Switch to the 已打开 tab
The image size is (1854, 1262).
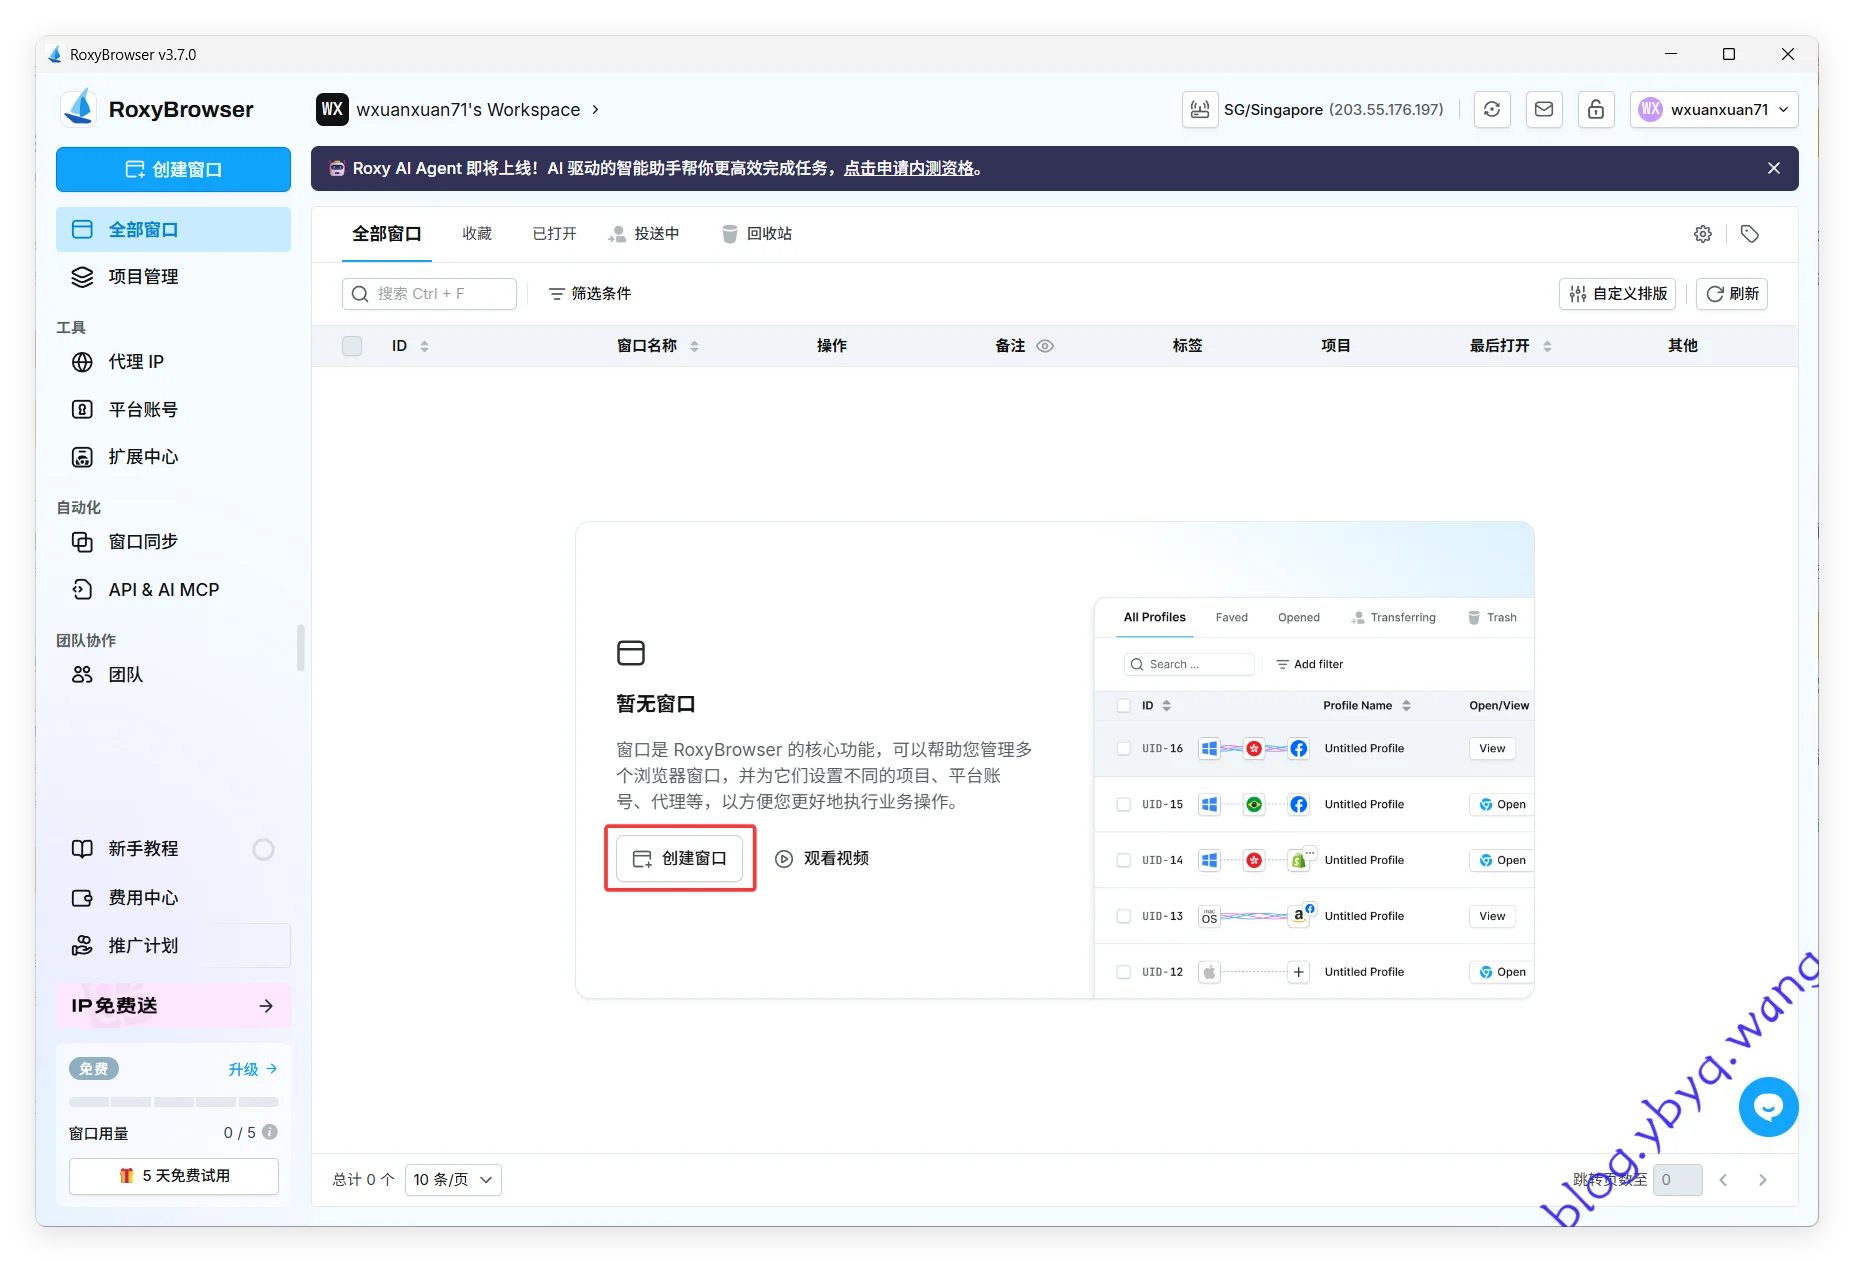click(x=554, y=234)
